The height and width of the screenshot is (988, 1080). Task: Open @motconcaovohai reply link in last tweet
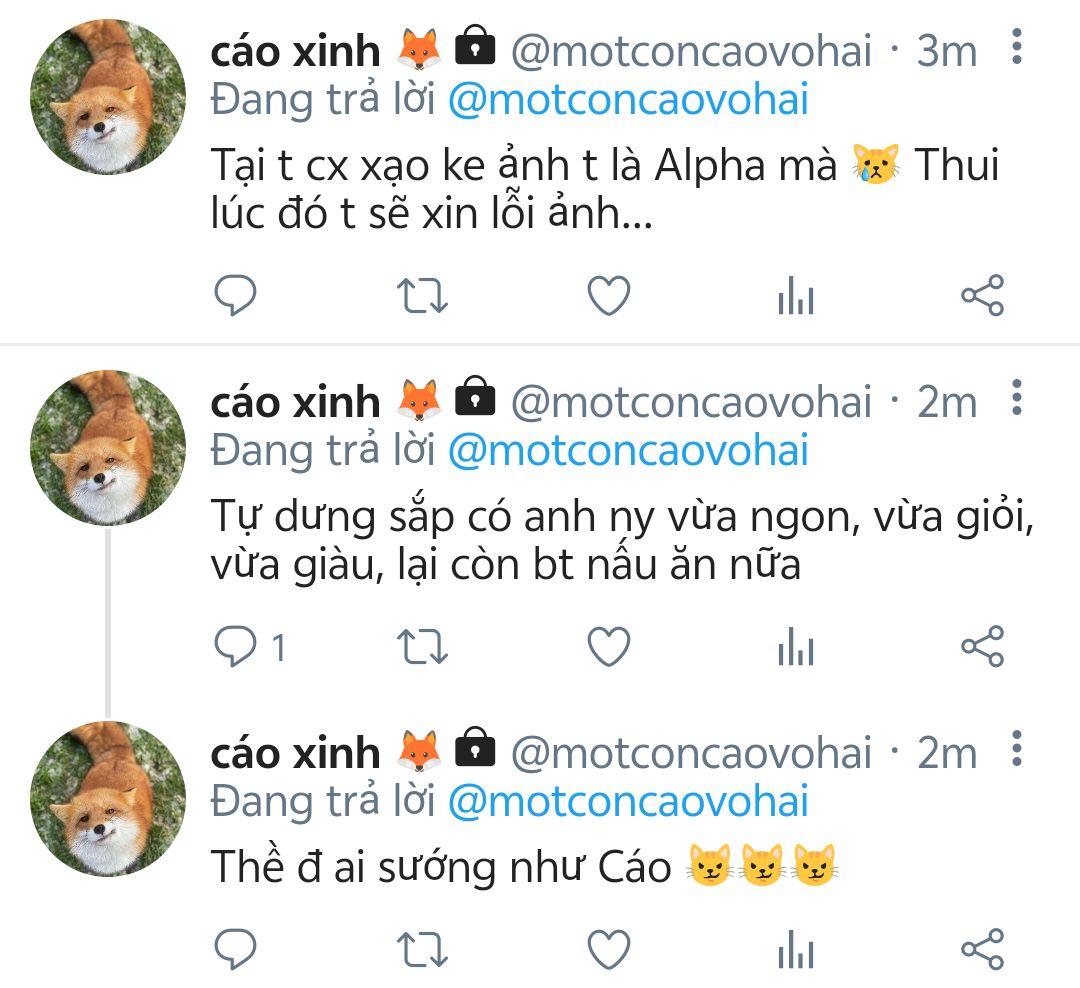coord(628,801)
